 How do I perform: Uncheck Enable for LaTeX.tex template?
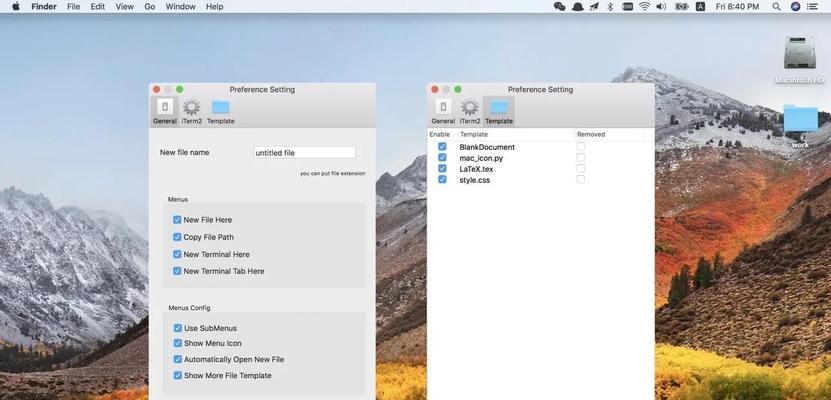click(442, 168)
